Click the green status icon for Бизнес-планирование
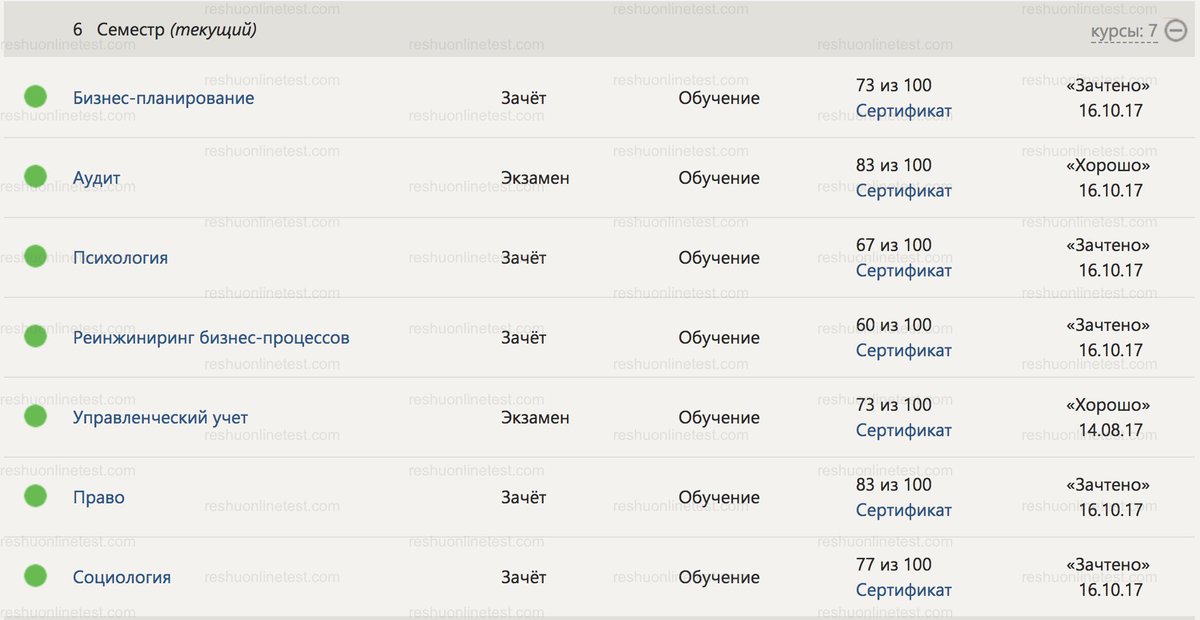The image size is (1200, 620). click(35, 95)
